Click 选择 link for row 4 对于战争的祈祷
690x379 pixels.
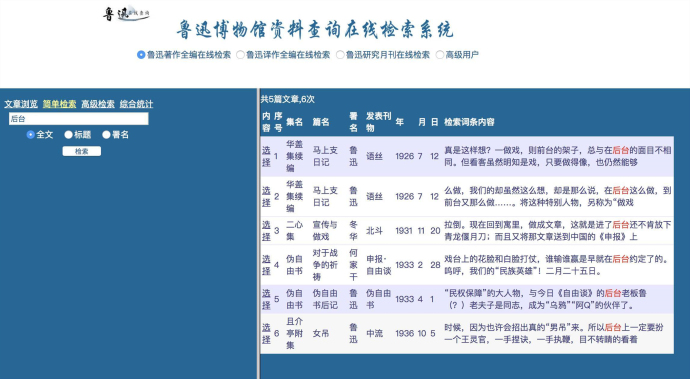click(x=266, y=265)
